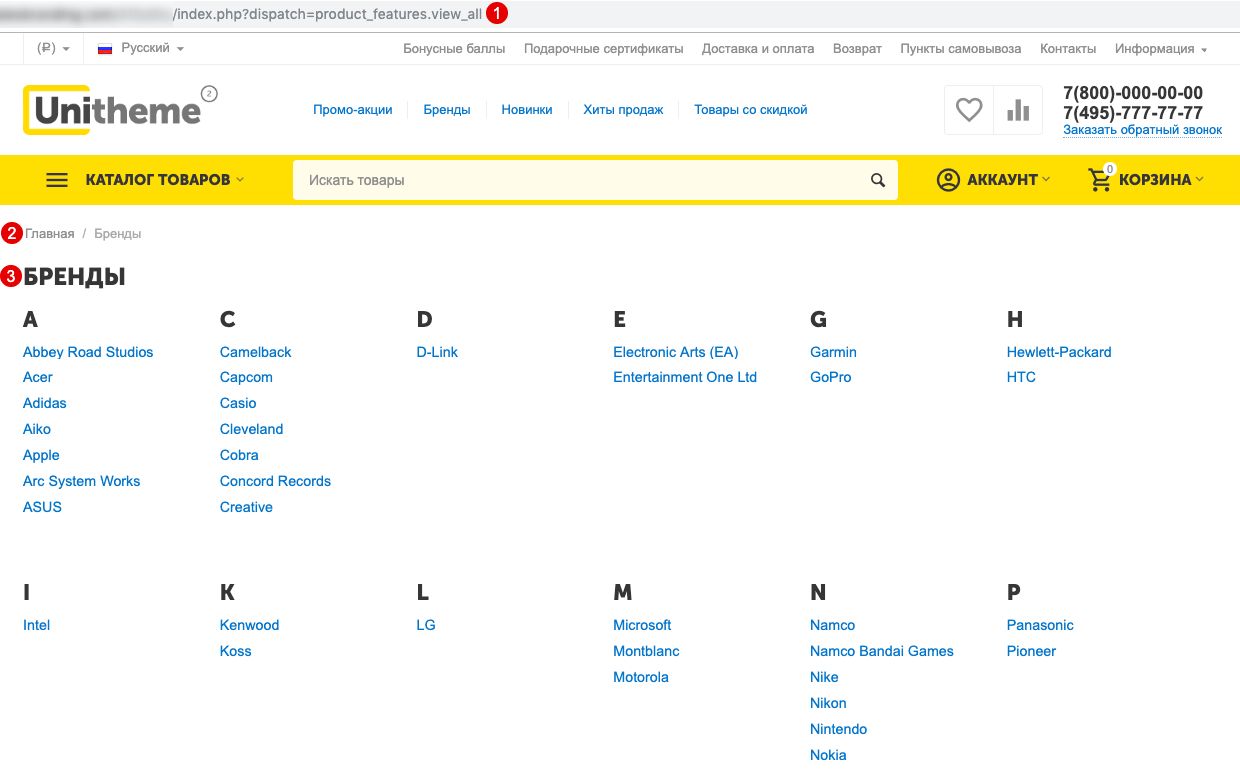Click Заказать обратный звонок link
The width and height of the screenshot is (1240, 773).
(x=1142, y=130)
